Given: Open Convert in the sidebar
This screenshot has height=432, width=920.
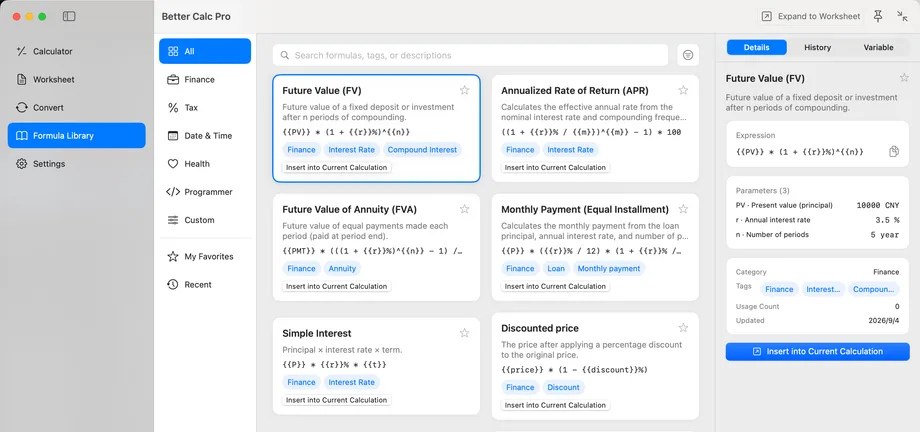Looking at the screenshot, I should pos(76,107).
